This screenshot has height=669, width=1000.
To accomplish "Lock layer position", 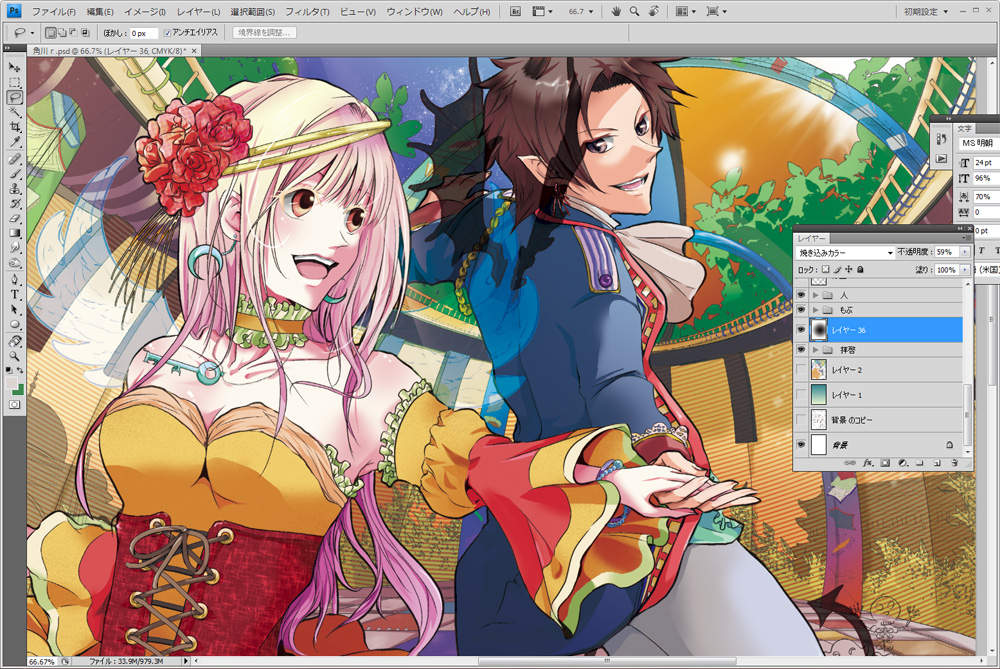I will (848, 270).
